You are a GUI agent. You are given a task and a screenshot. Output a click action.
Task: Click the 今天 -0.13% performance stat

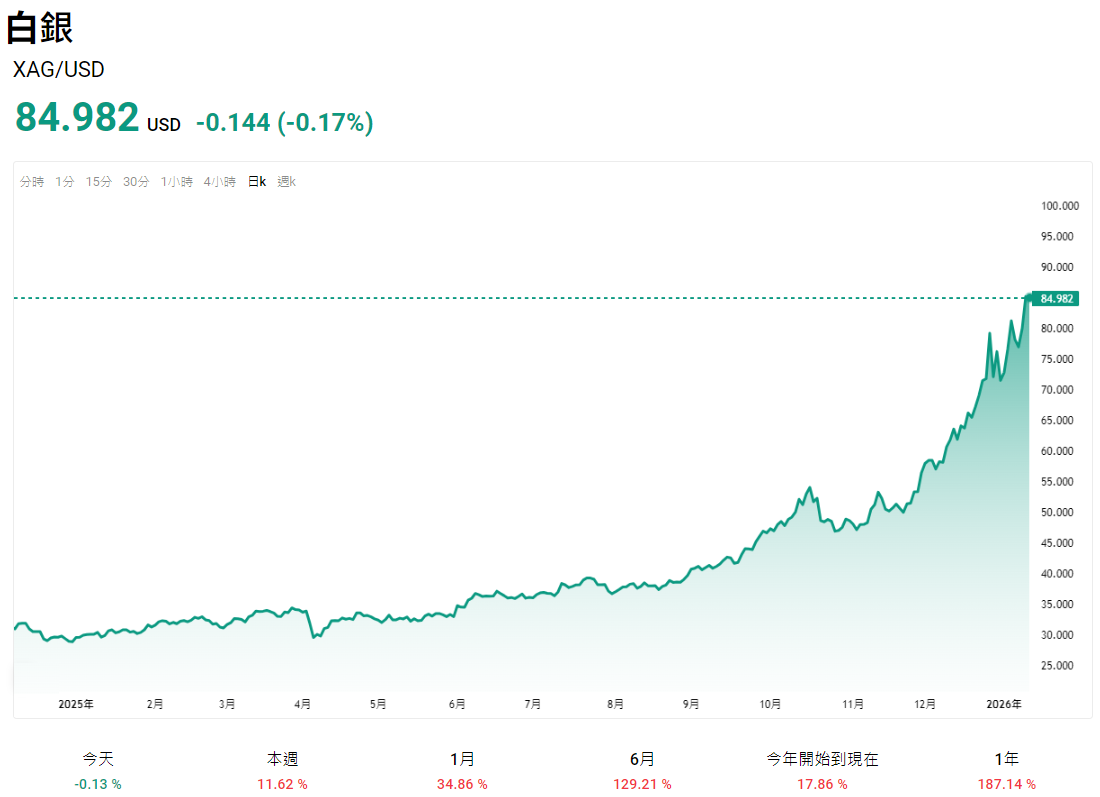coord(97,771)
